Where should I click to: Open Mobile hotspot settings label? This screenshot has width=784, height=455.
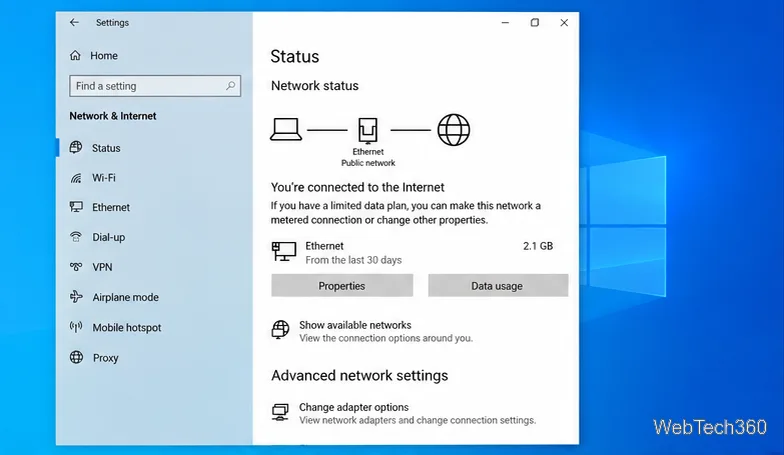(127, 328)
